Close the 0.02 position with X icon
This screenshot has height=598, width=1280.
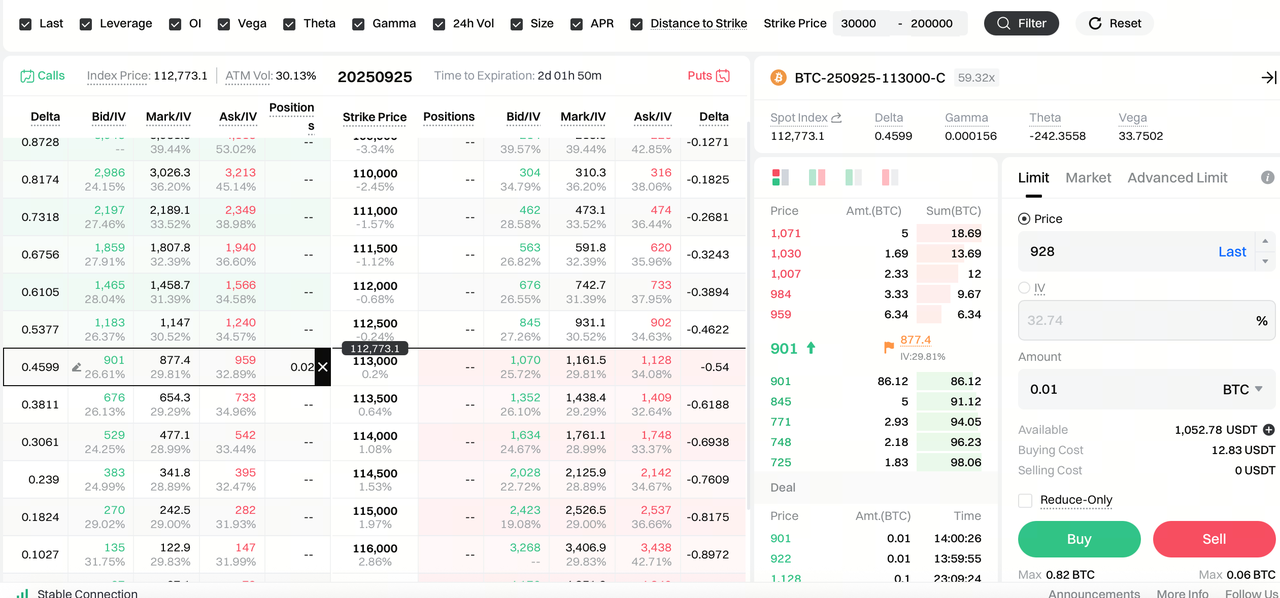(323, 367)
